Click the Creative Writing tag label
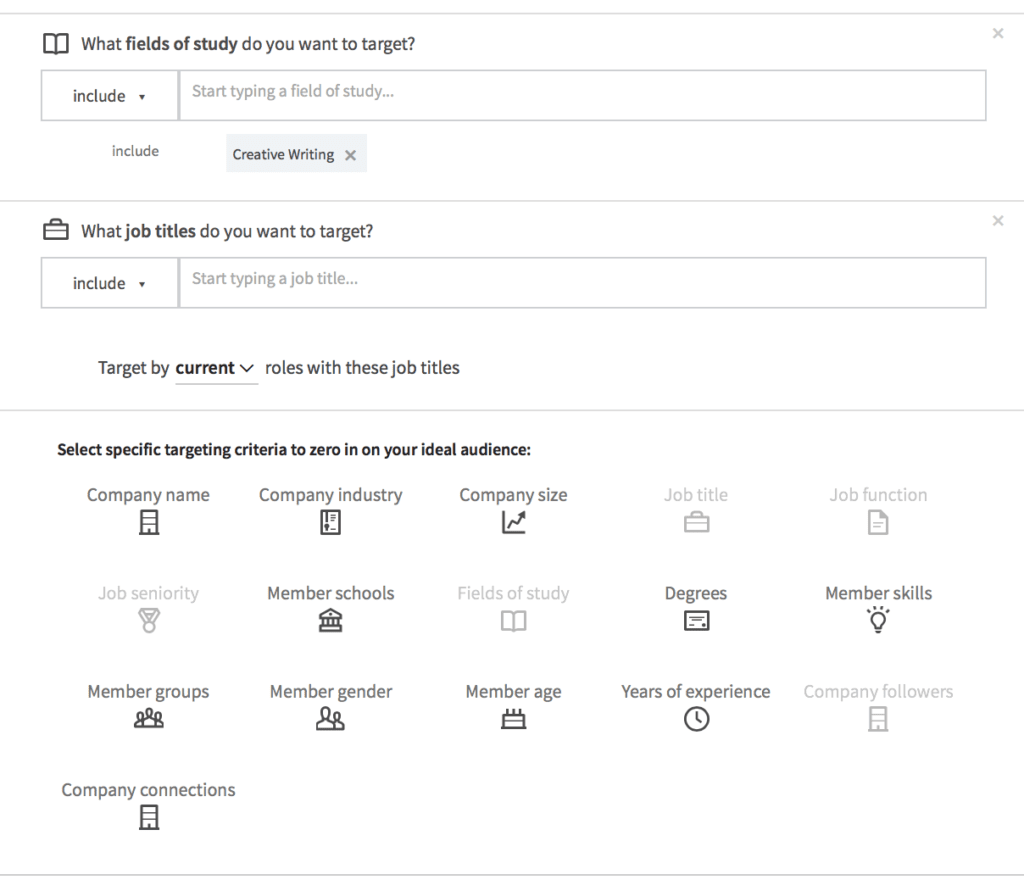Image resolution: width=1024 pixels, height=880 pixels. point(283,155)
